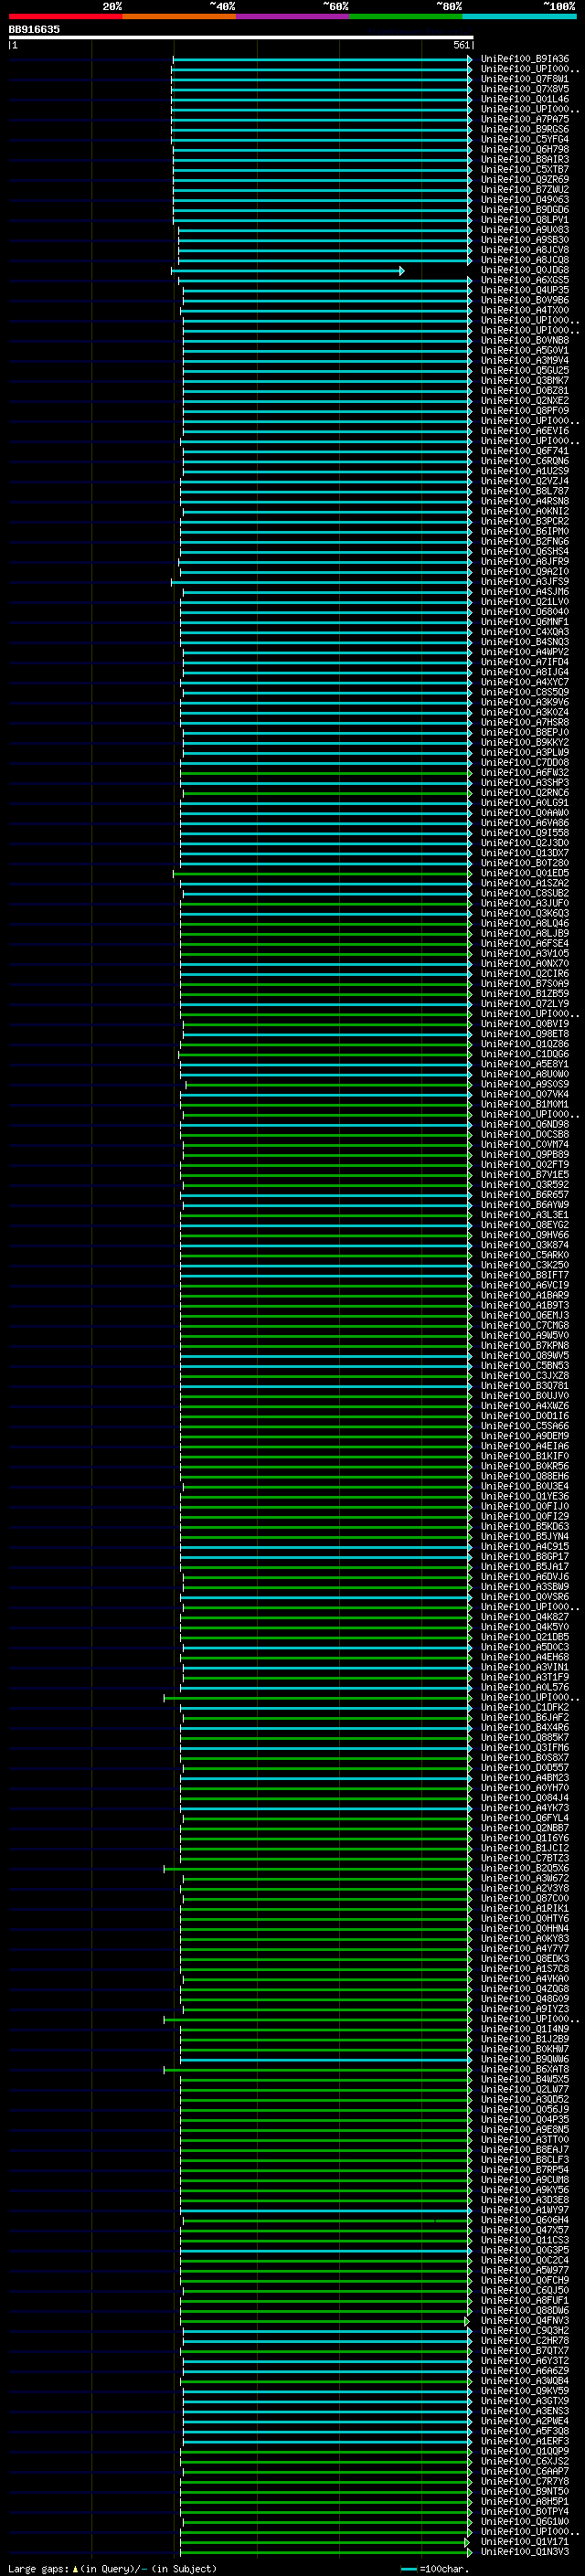Click the short alignment bar of UniRef100_Q0JDG8
The image size is (585, 2576).
pos(288,271)
